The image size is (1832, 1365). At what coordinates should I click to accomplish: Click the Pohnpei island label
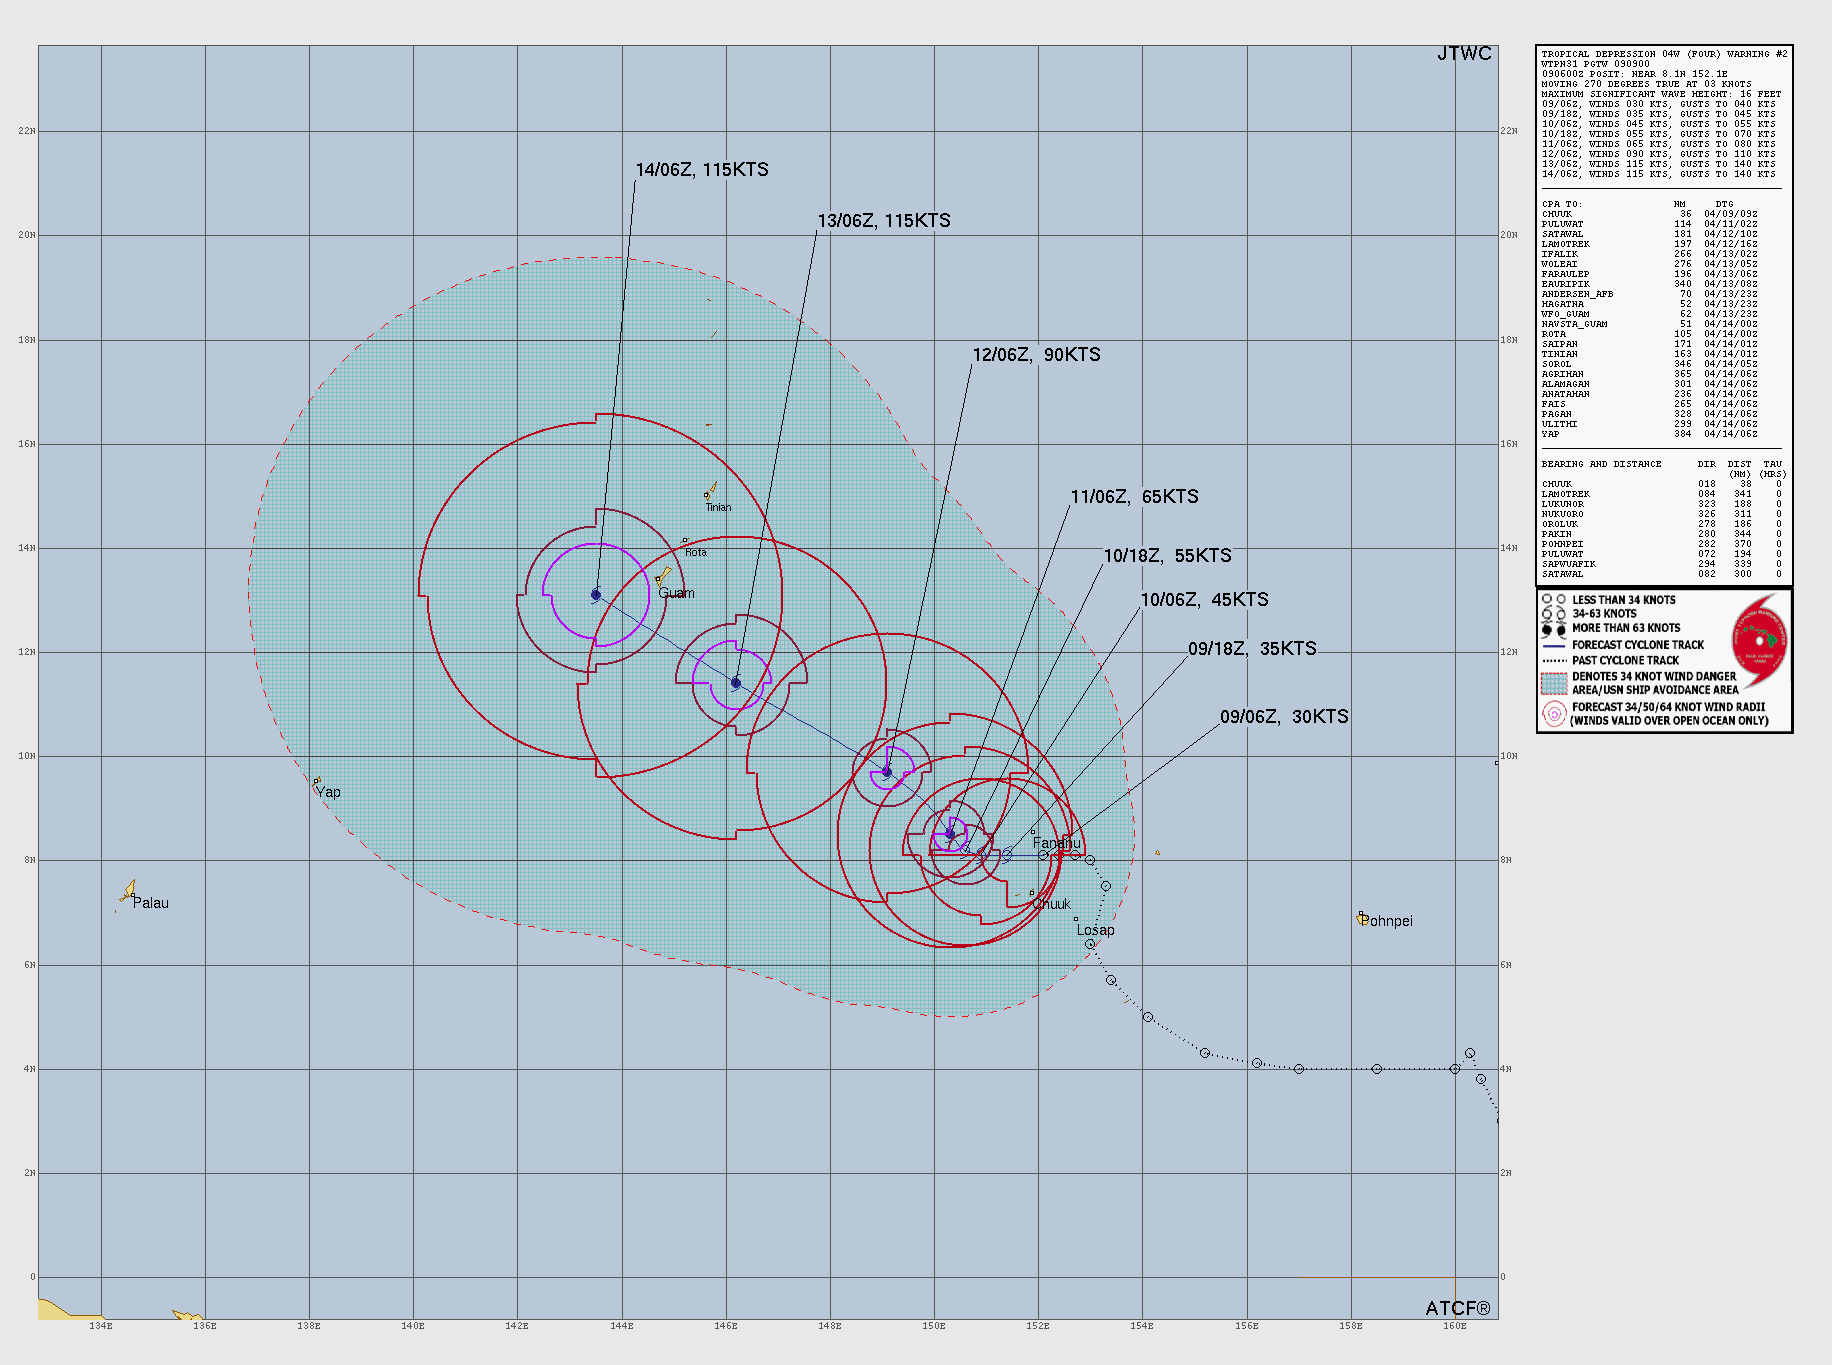click(x=1386, y=920)
